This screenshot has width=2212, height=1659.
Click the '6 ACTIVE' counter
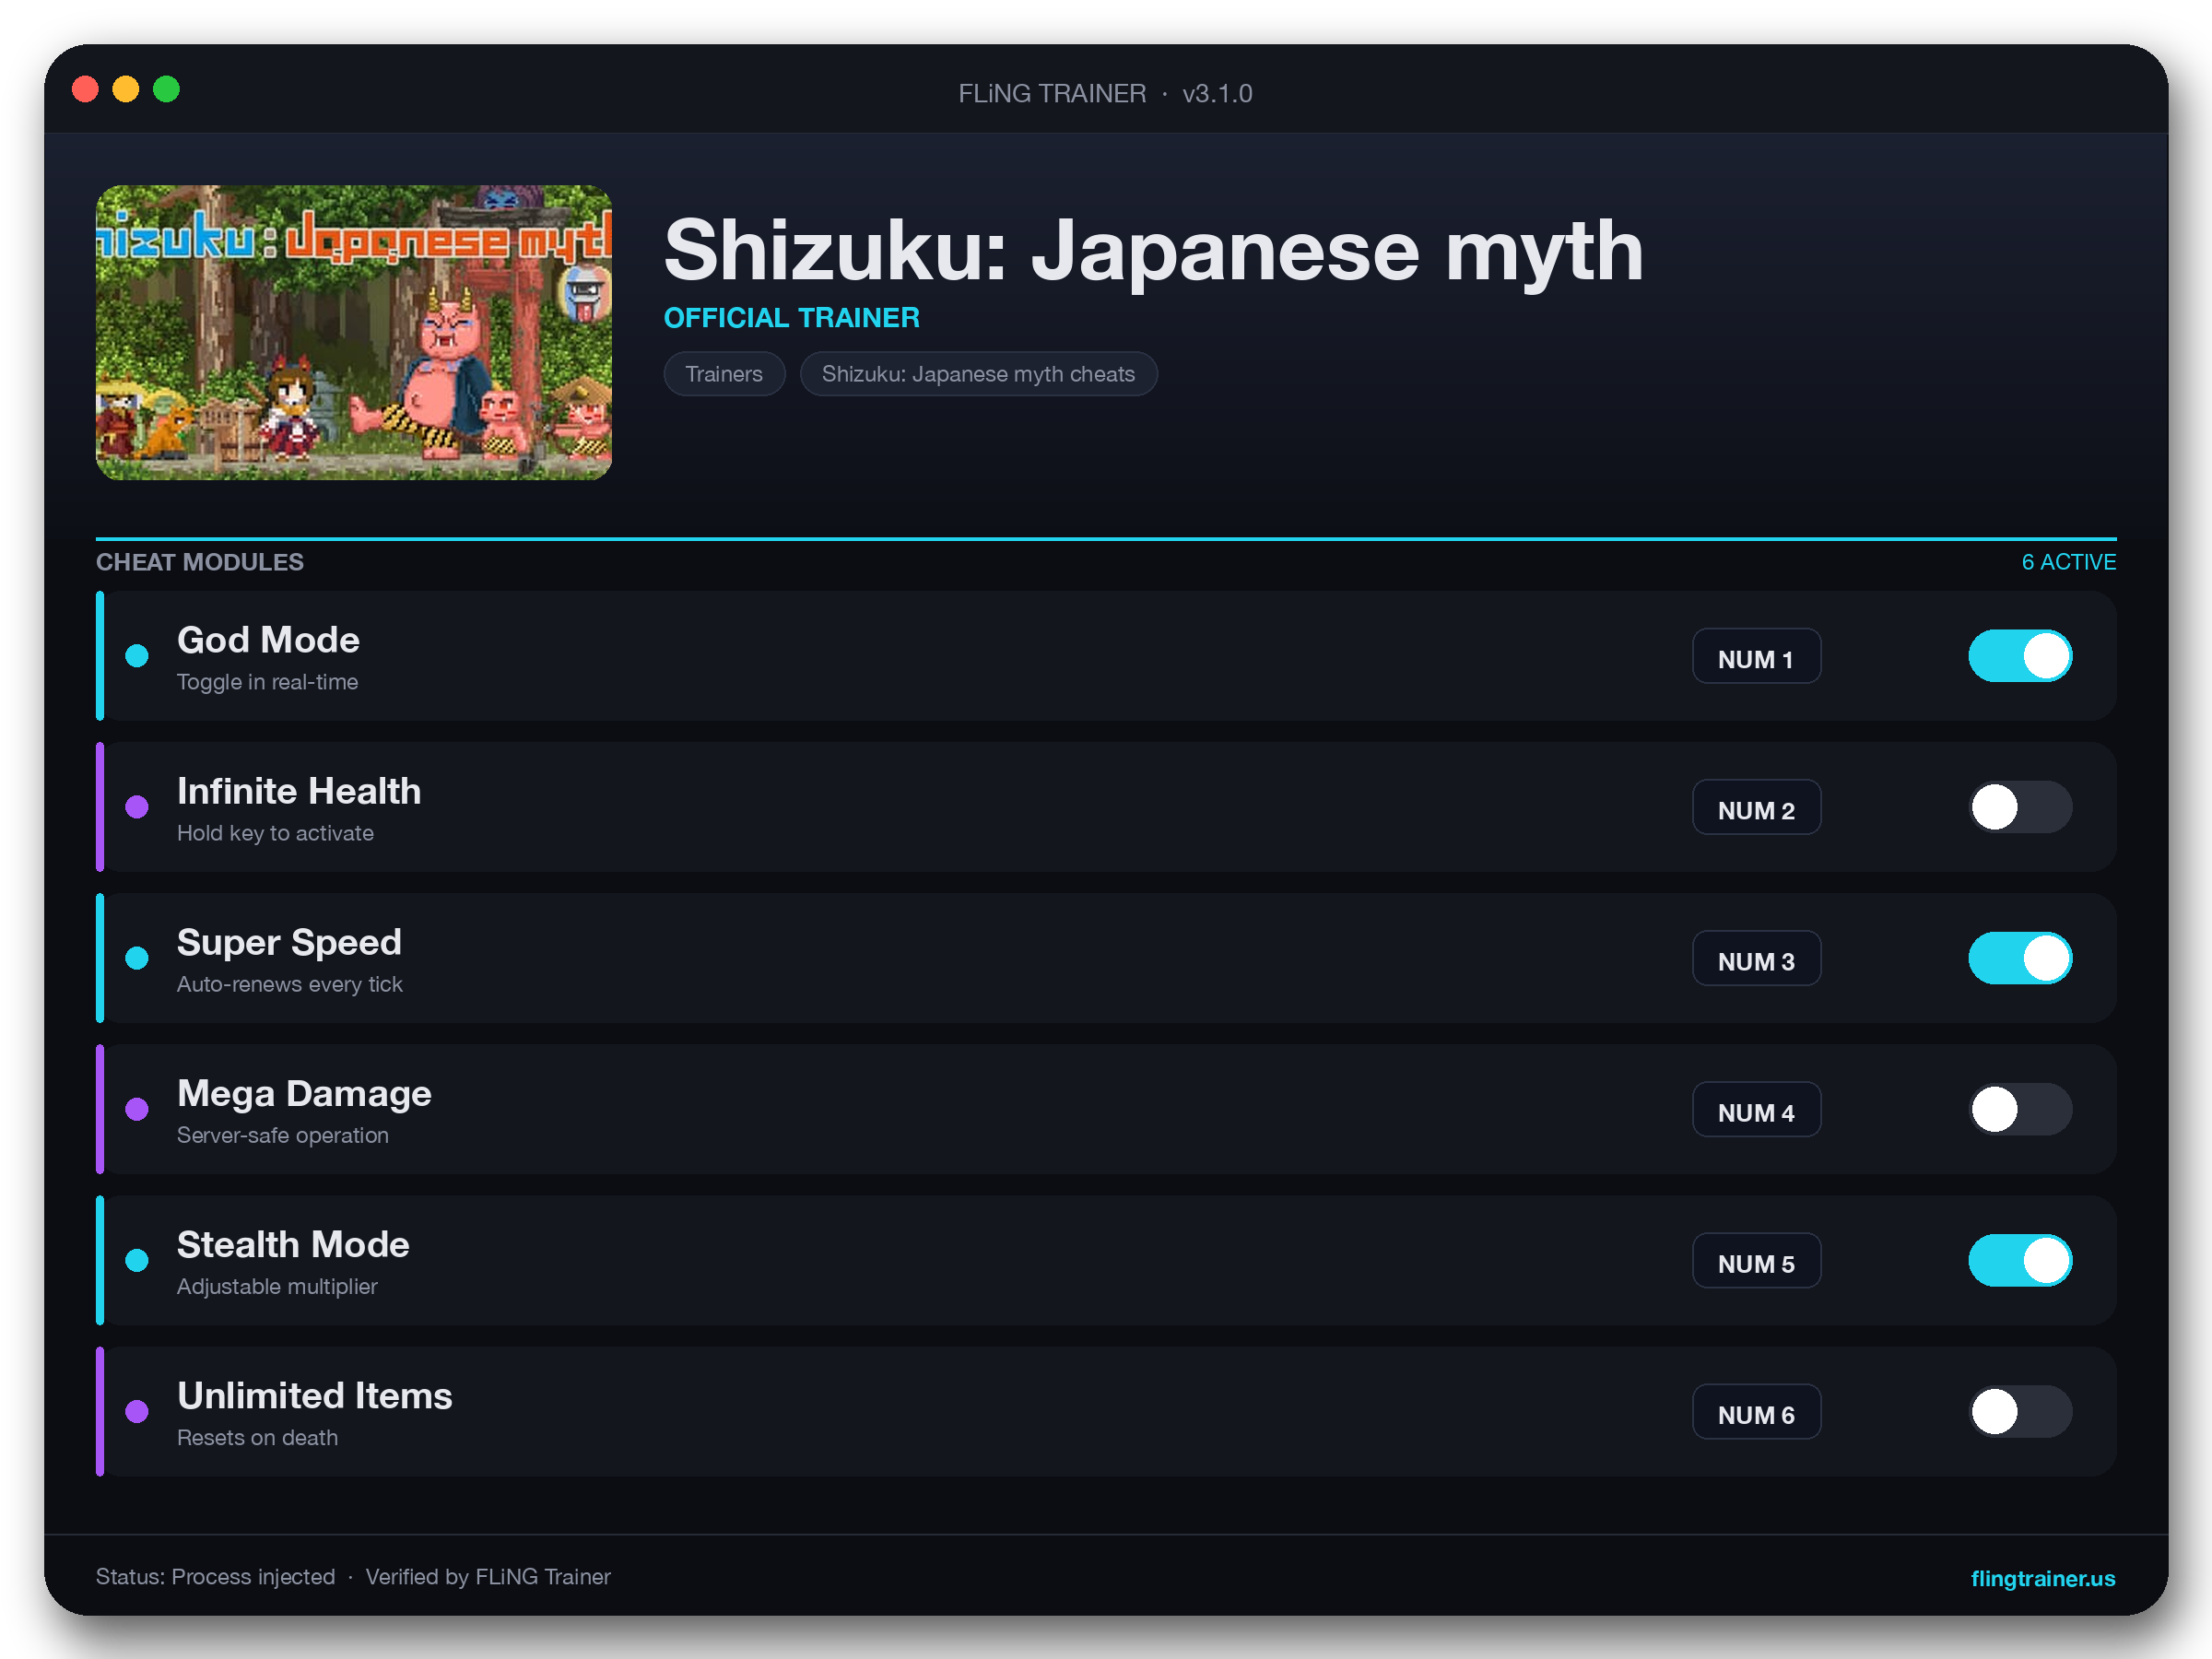tap(2068, 562)
